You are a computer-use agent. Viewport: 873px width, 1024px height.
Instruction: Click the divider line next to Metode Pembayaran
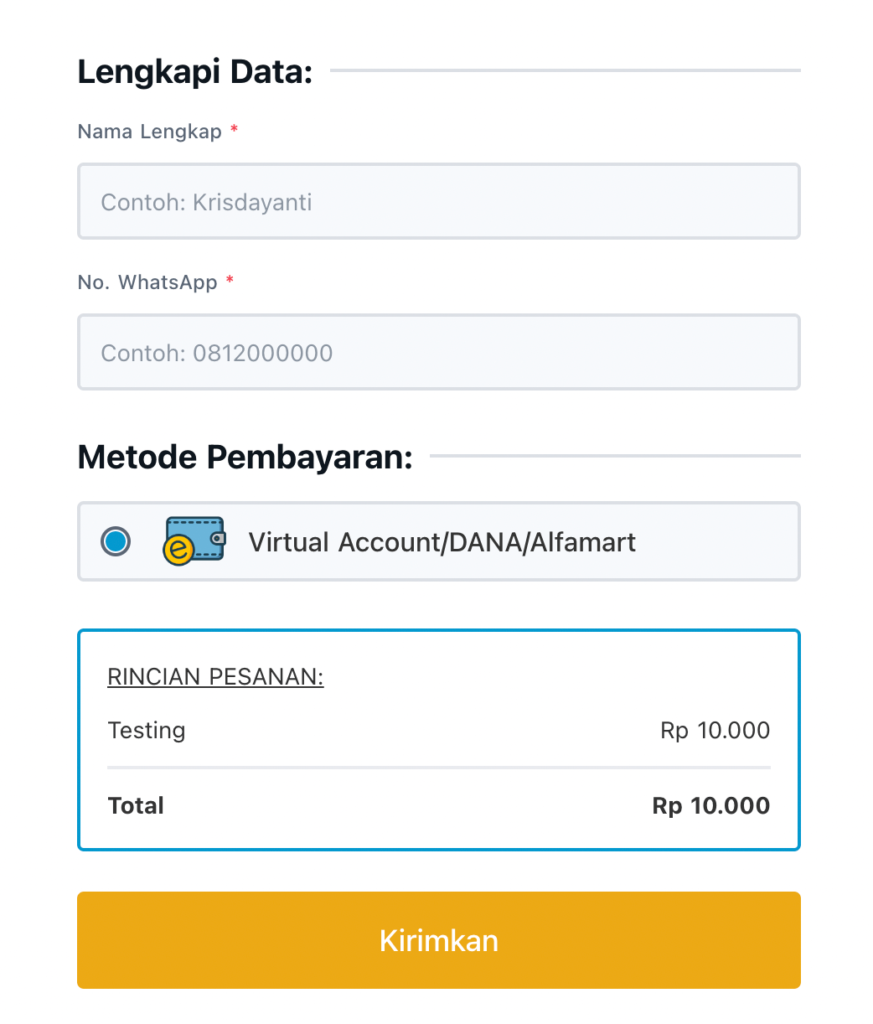click(x=615, y=456)
